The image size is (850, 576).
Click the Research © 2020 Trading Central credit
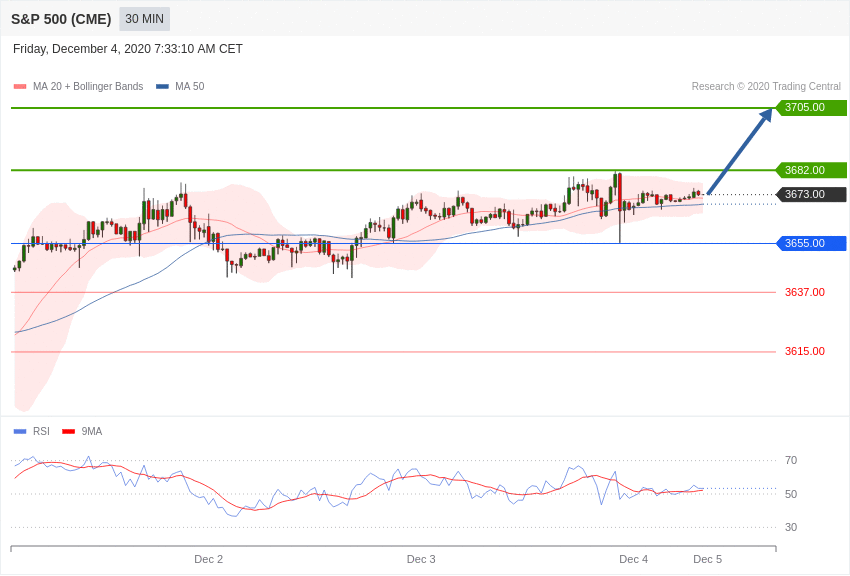(x=766, y=86)
